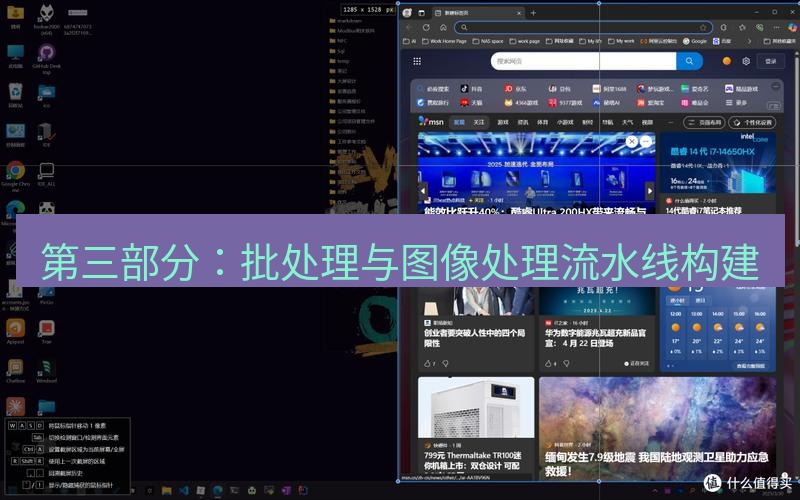Open the 抖音 quick link
The width and height of the screenshot is (800, 500).
click(x=471, y=89)
